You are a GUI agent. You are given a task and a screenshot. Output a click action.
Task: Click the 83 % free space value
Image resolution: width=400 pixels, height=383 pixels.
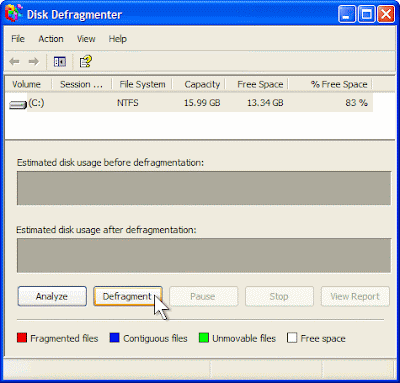coord(356,103)
